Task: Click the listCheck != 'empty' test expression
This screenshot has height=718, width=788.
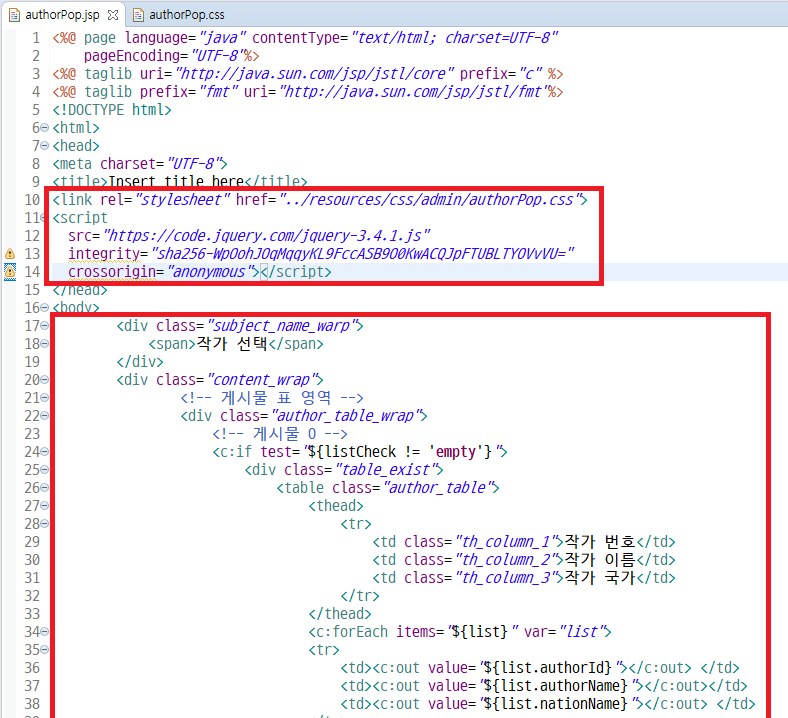Action: (x=401, y=452)
